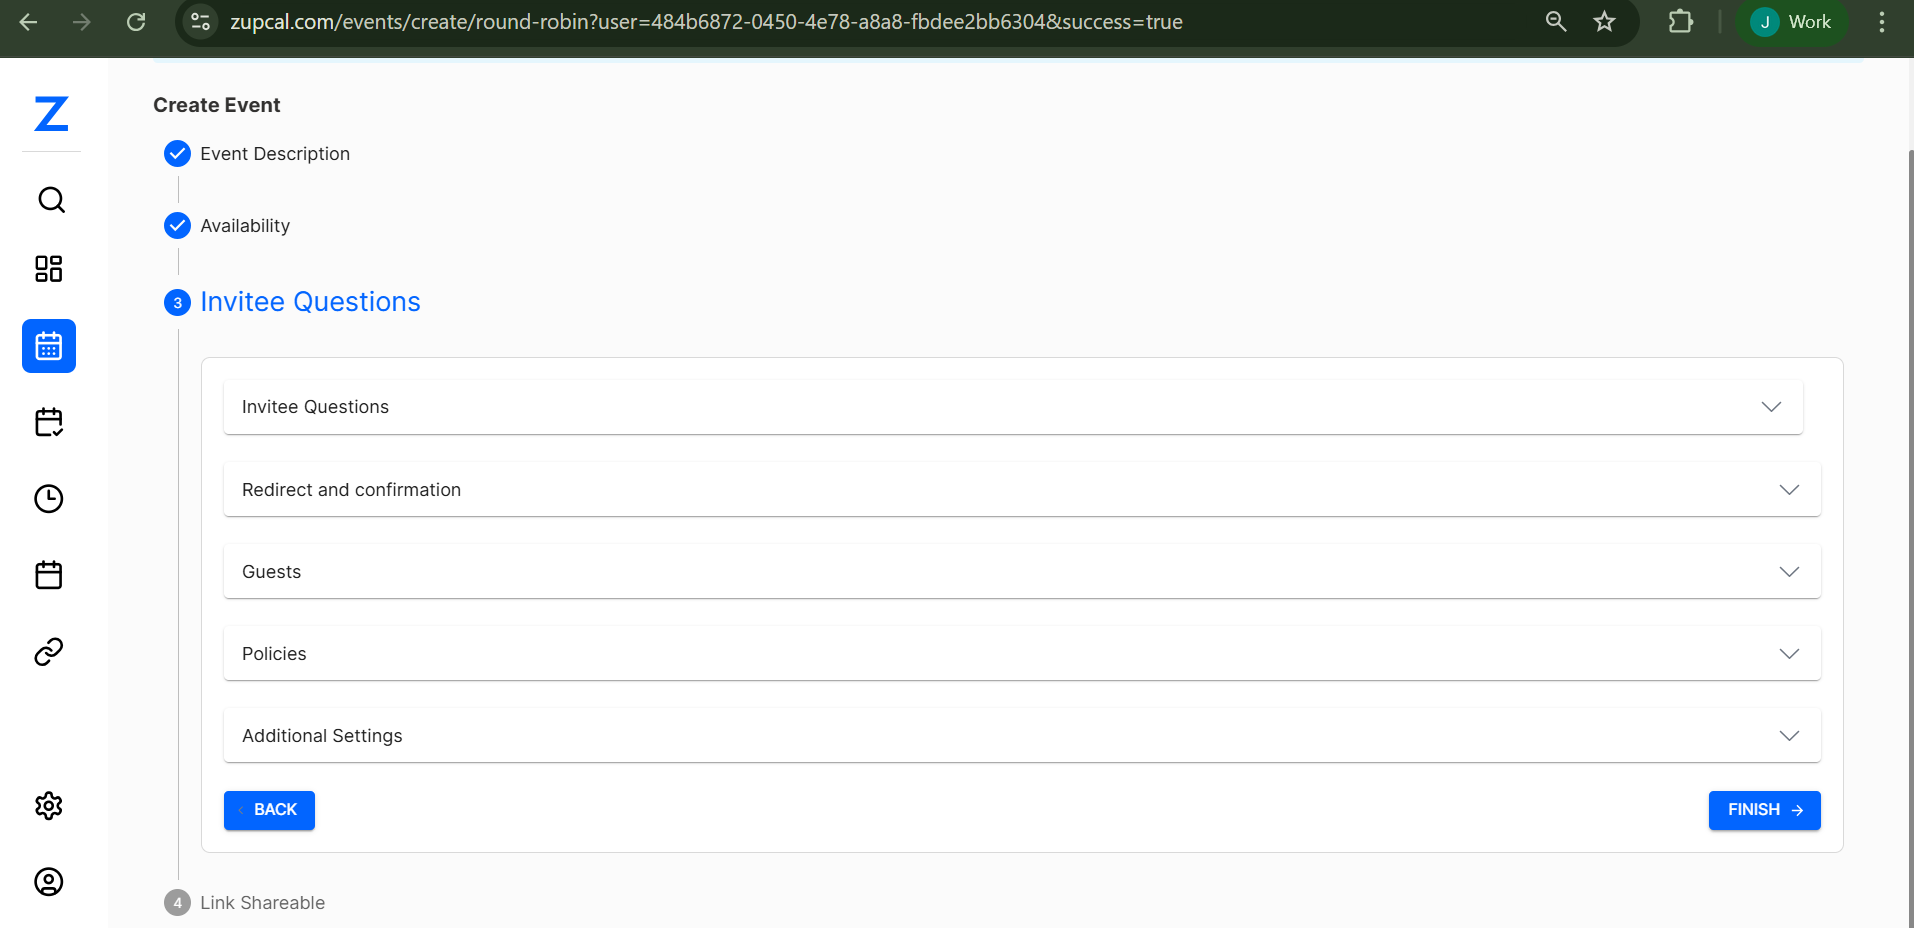
Task: Expand the Guests section chevron
Action: (1788, 572)
